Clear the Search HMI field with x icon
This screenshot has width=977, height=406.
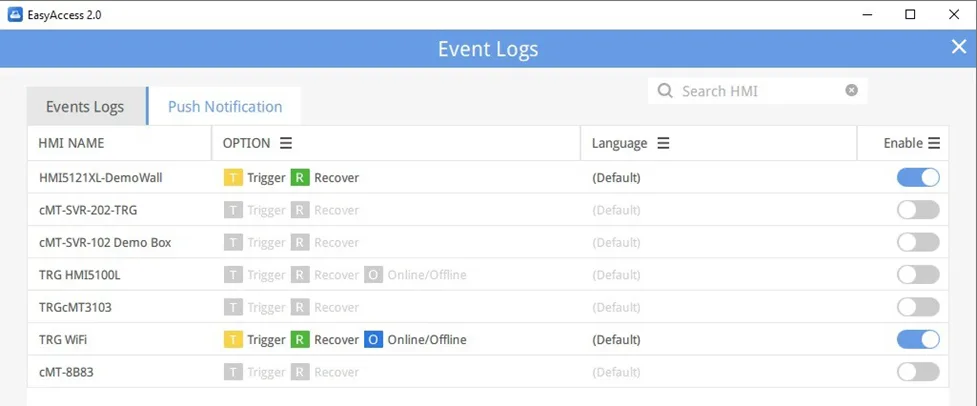coord(851,90)
